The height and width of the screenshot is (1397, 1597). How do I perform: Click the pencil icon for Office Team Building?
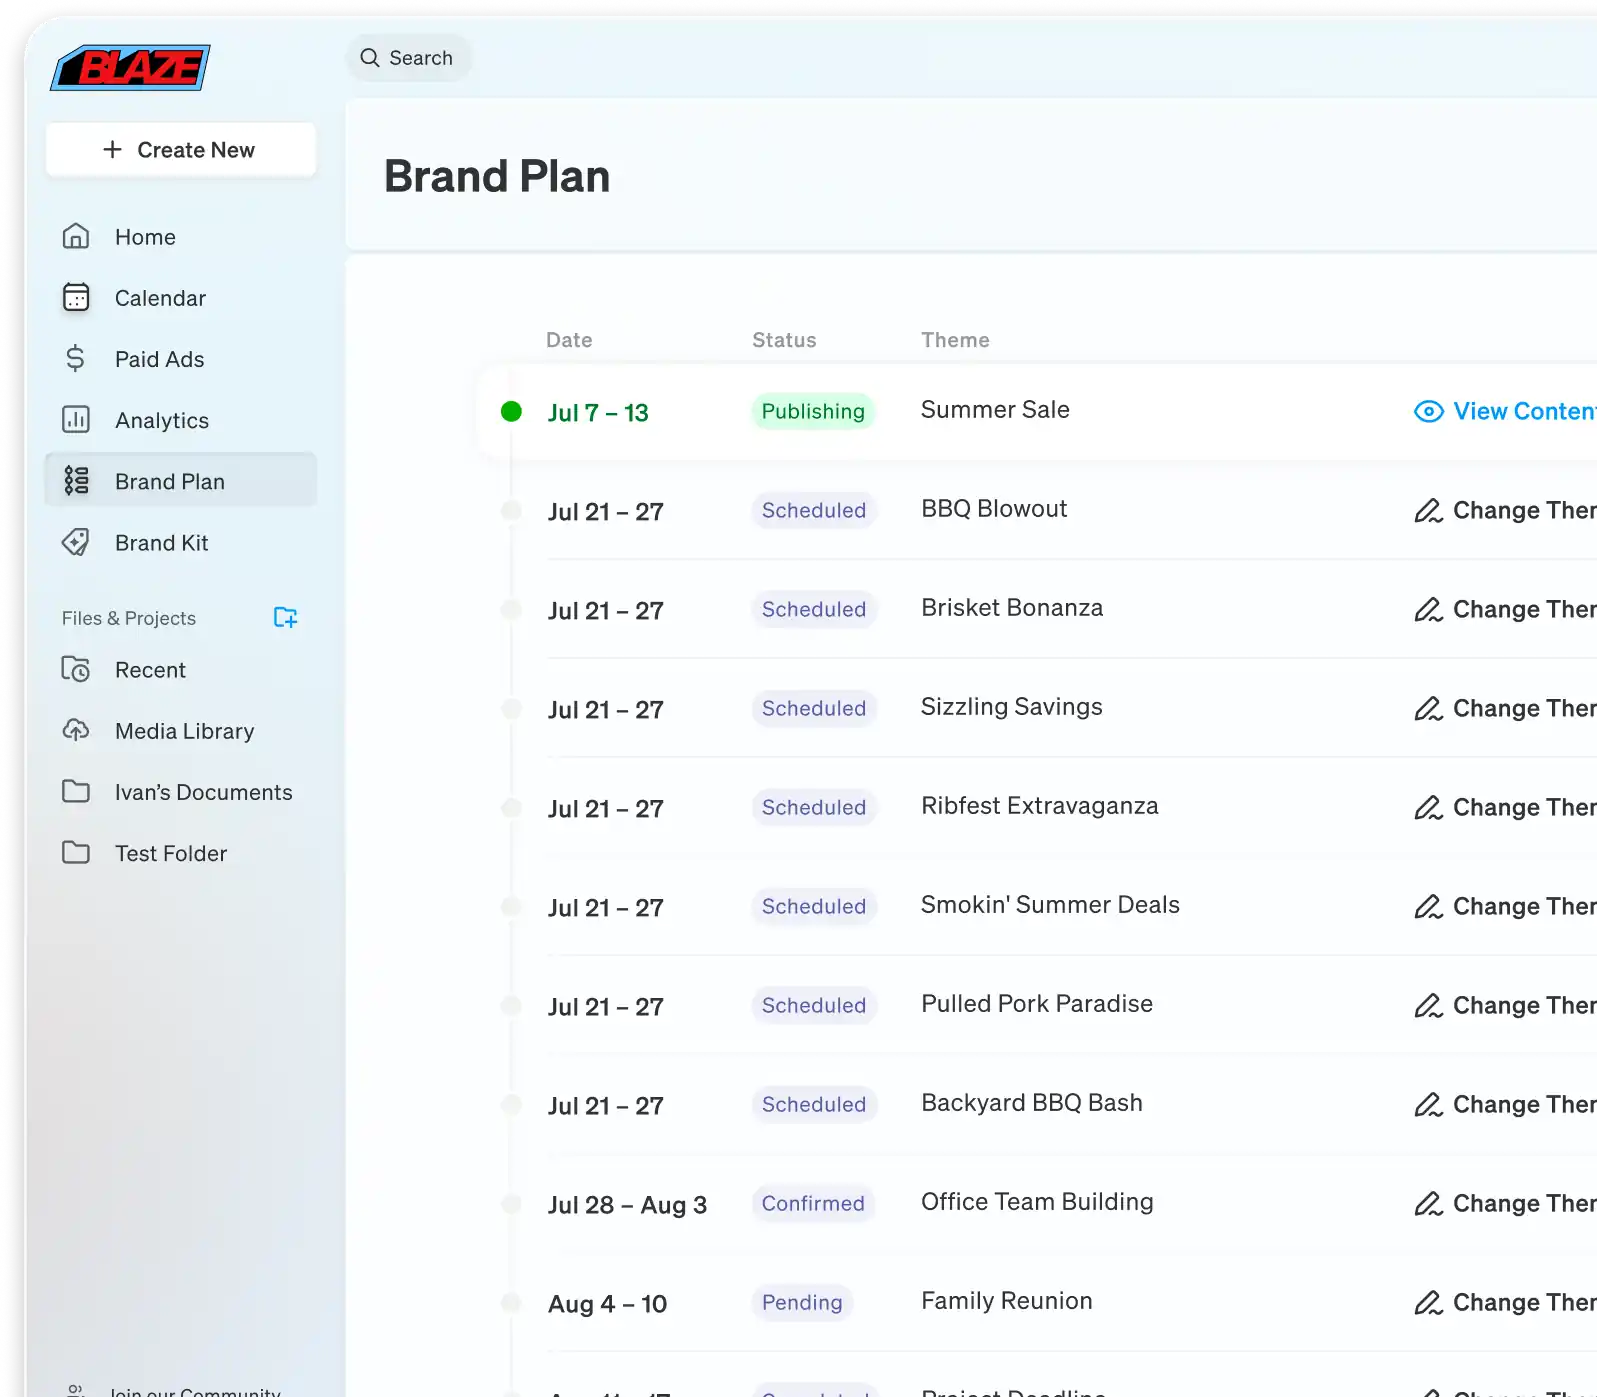pos(1428,1204)
